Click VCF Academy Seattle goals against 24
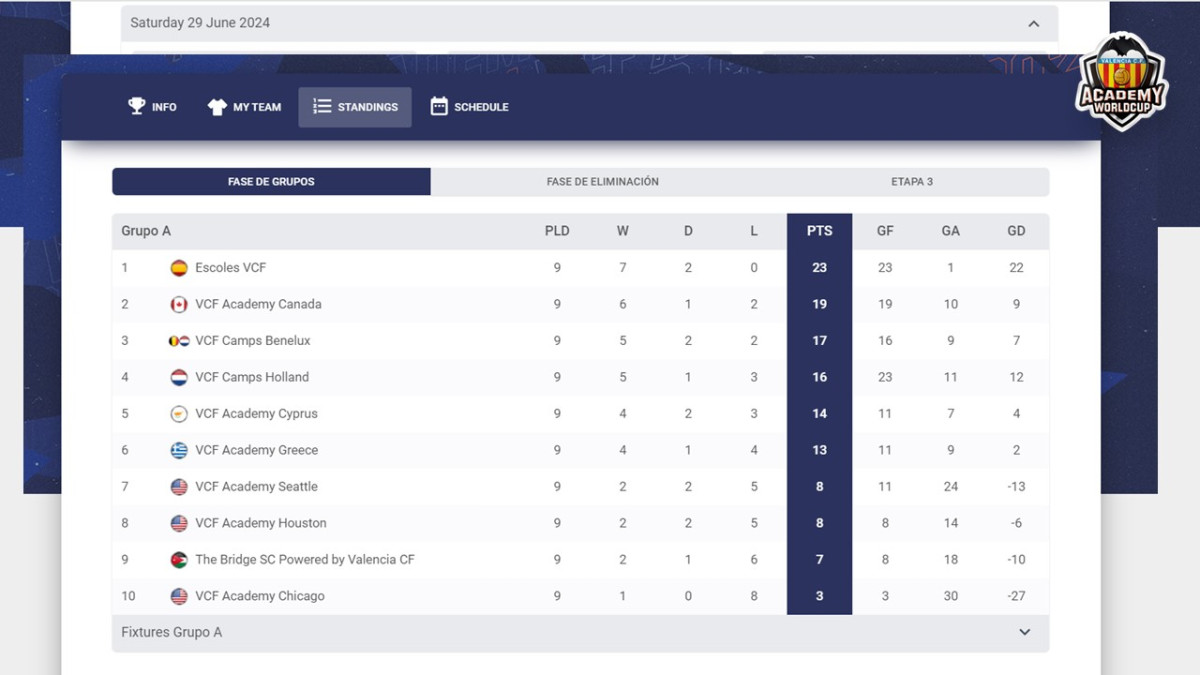The image size is (1200, 675). point(951,487)
